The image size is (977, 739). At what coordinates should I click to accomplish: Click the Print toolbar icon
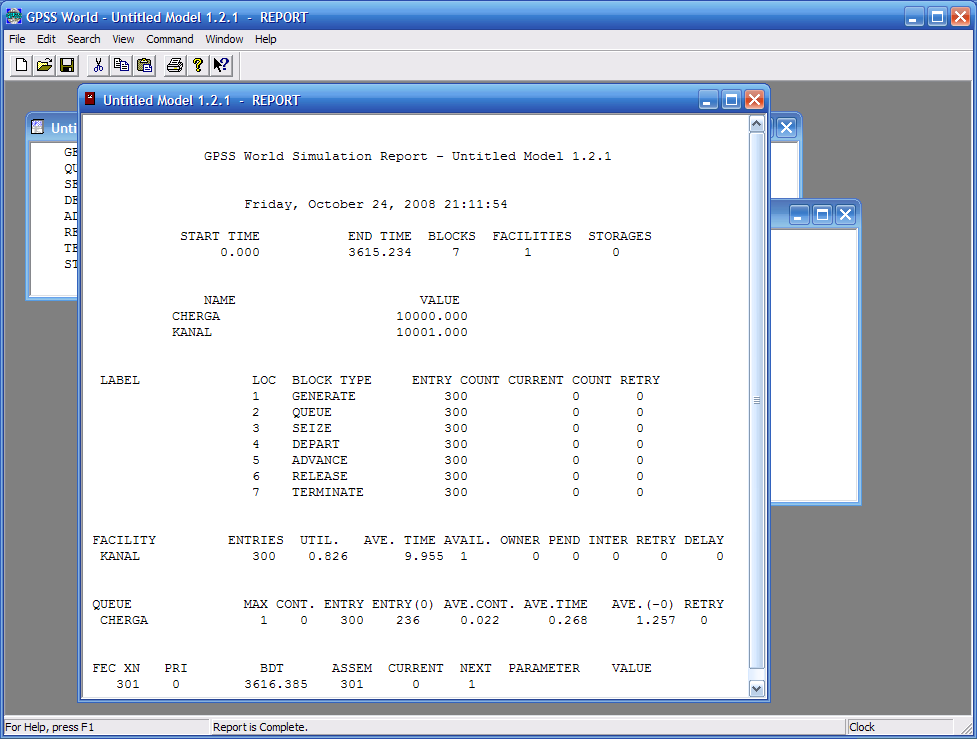175,65
